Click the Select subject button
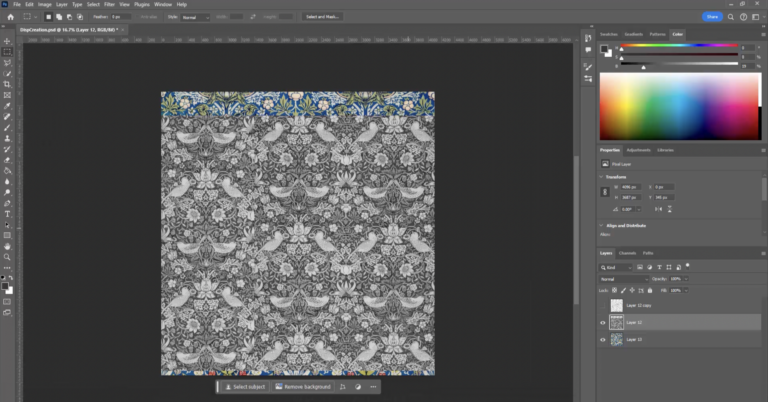Viewport: 768px width, 402px height. (245, 386)
